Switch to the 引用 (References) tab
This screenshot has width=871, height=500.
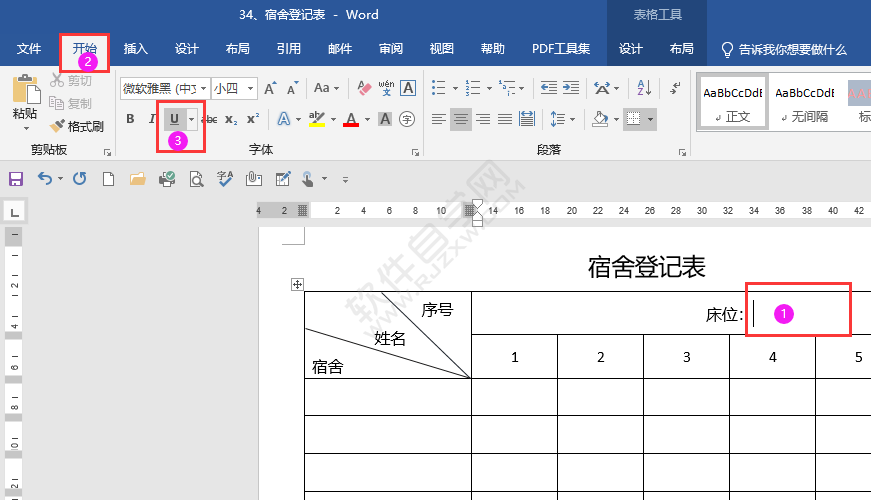(x=289, y=49)
